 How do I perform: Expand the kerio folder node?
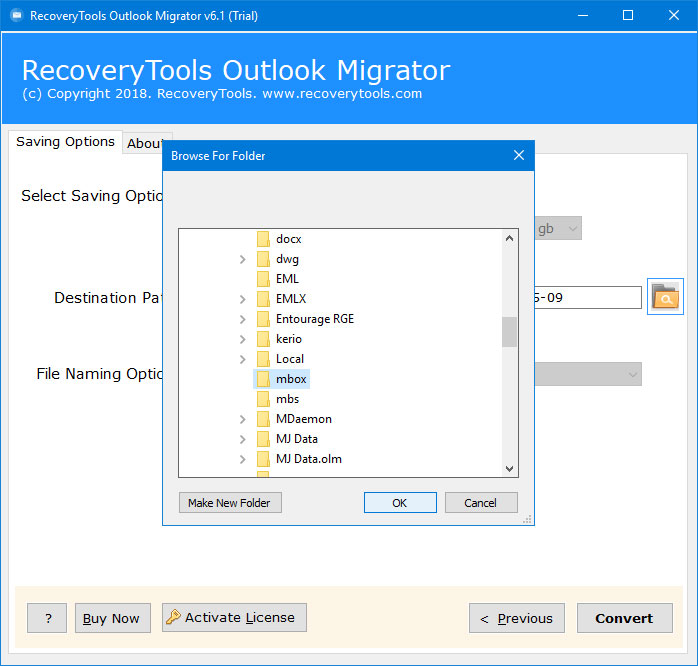[x=243, y=339]
